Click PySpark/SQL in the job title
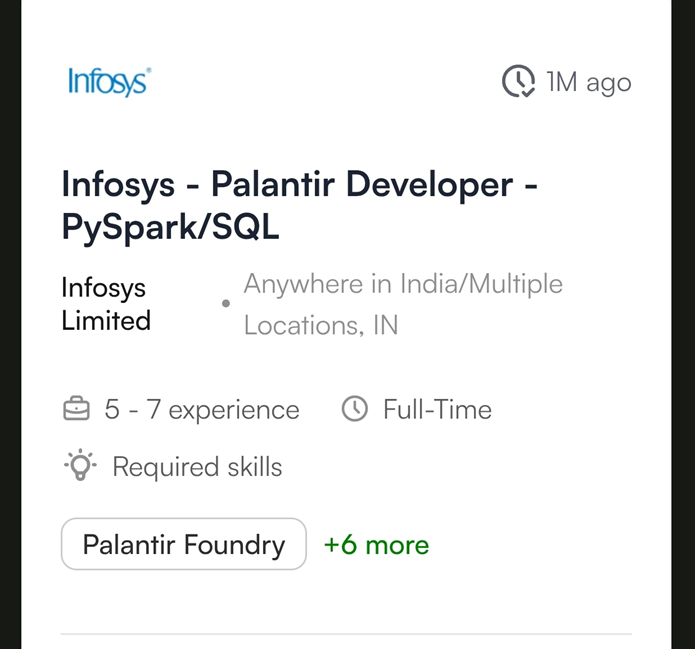Screen dimensions: 695x649 171,228
